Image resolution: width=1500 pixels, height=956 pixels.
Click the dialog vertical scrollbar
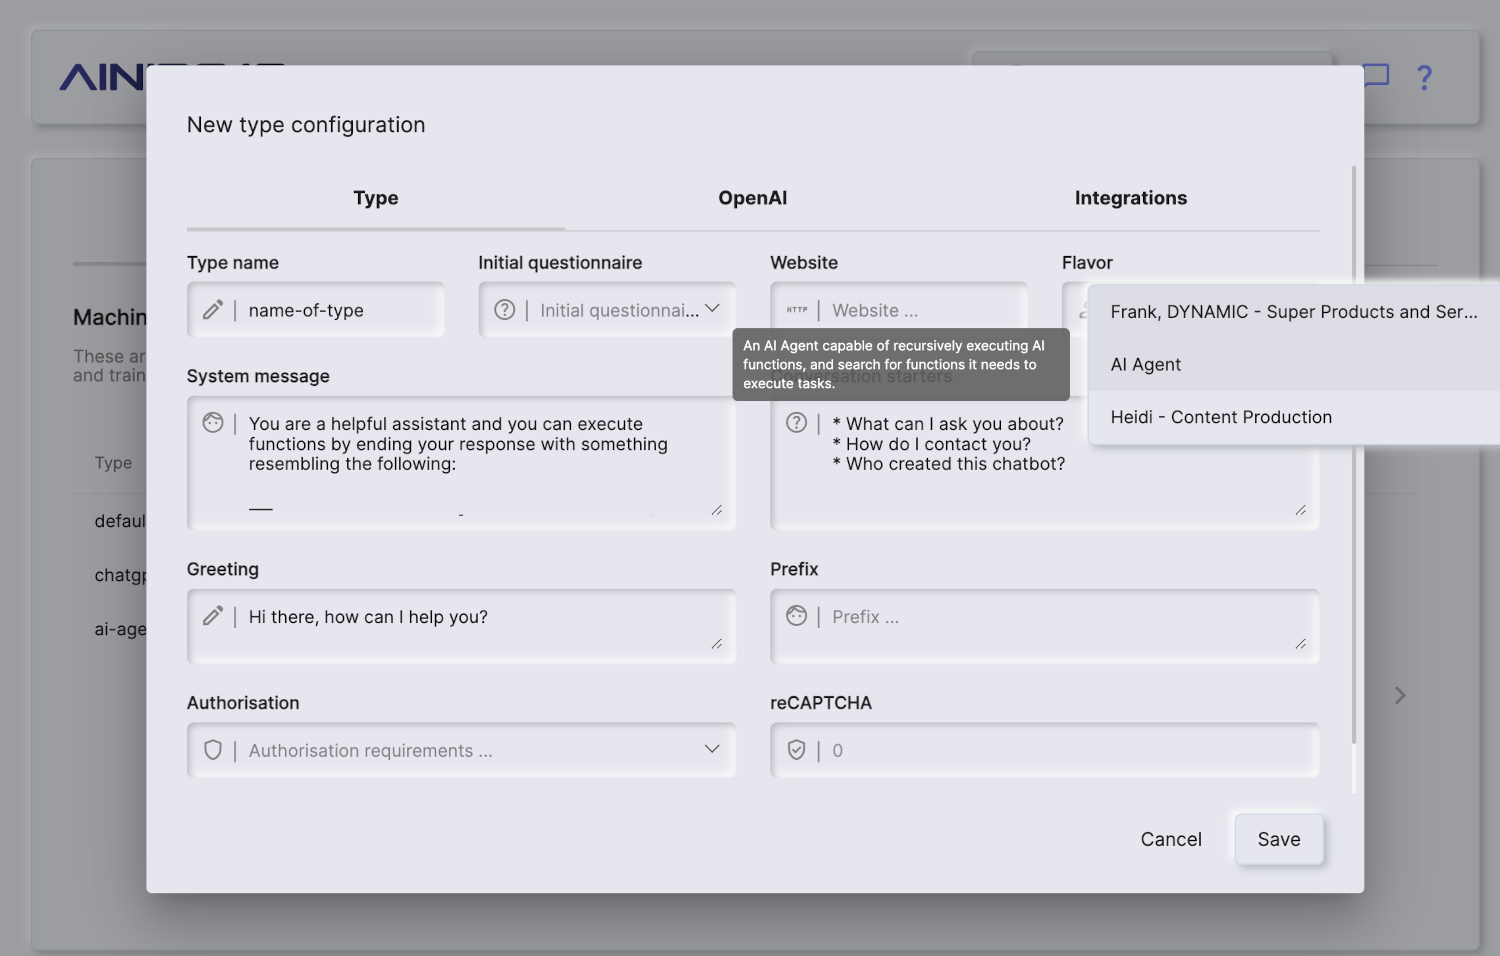[1354, 455]
